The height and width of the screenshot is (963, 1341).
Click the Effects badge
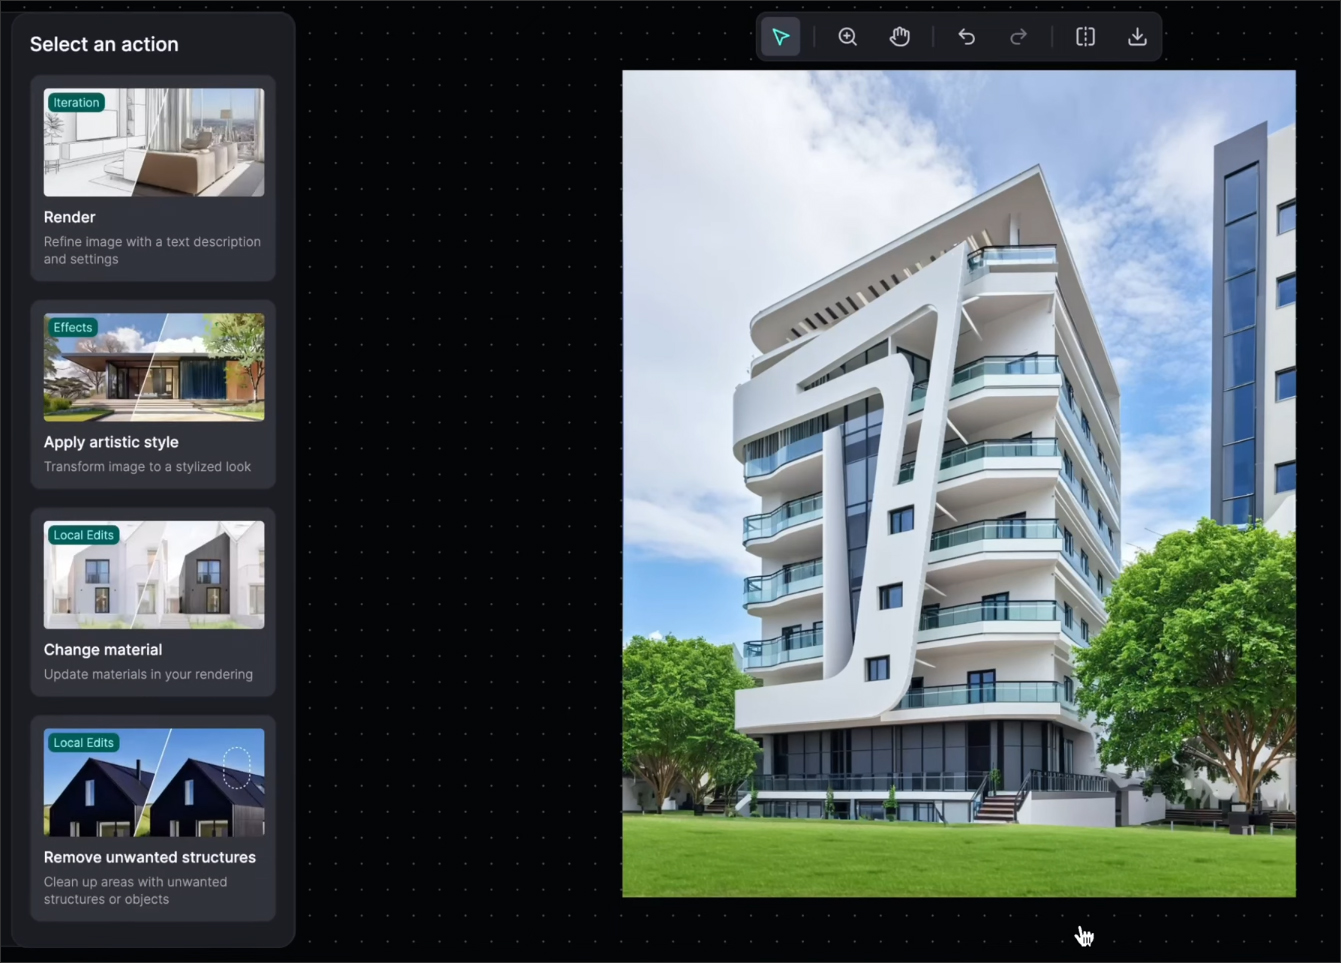coord(73,327)
